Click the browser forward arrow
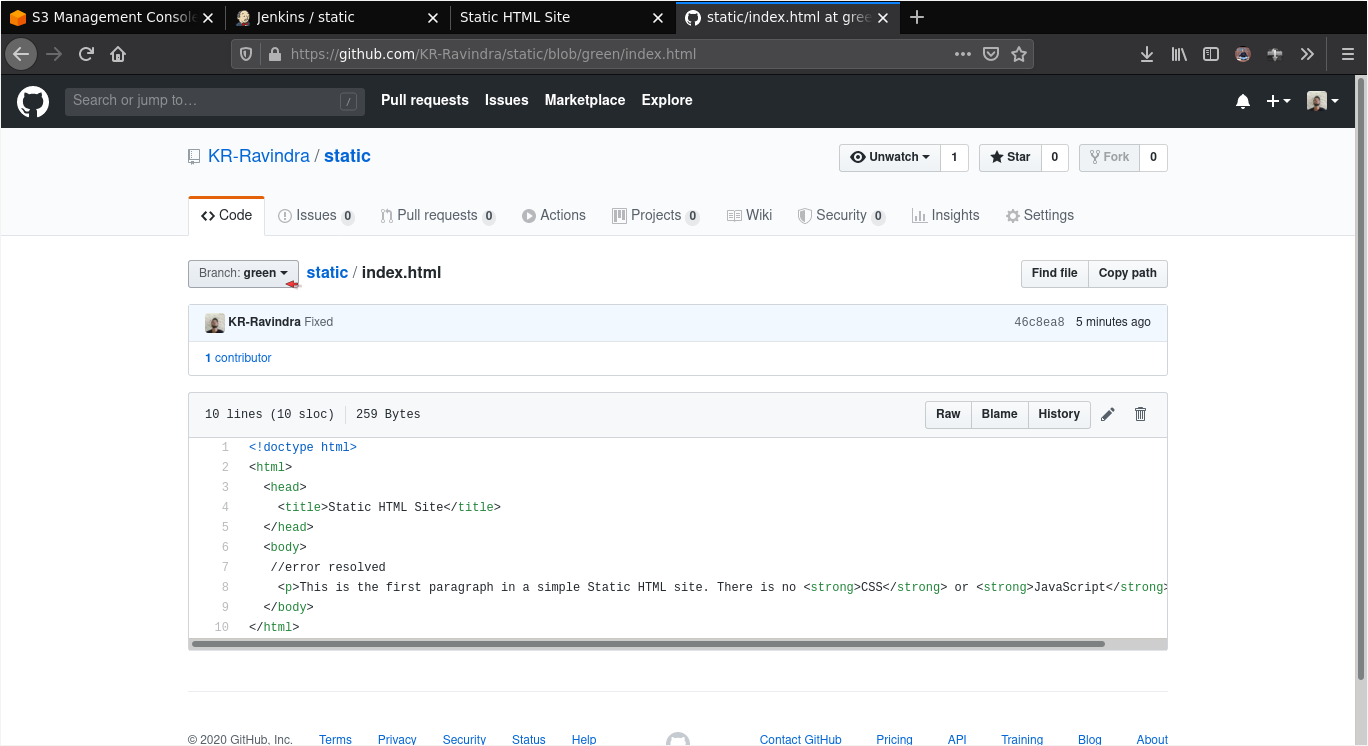The image size is (1368, 746). pos(54,54)
